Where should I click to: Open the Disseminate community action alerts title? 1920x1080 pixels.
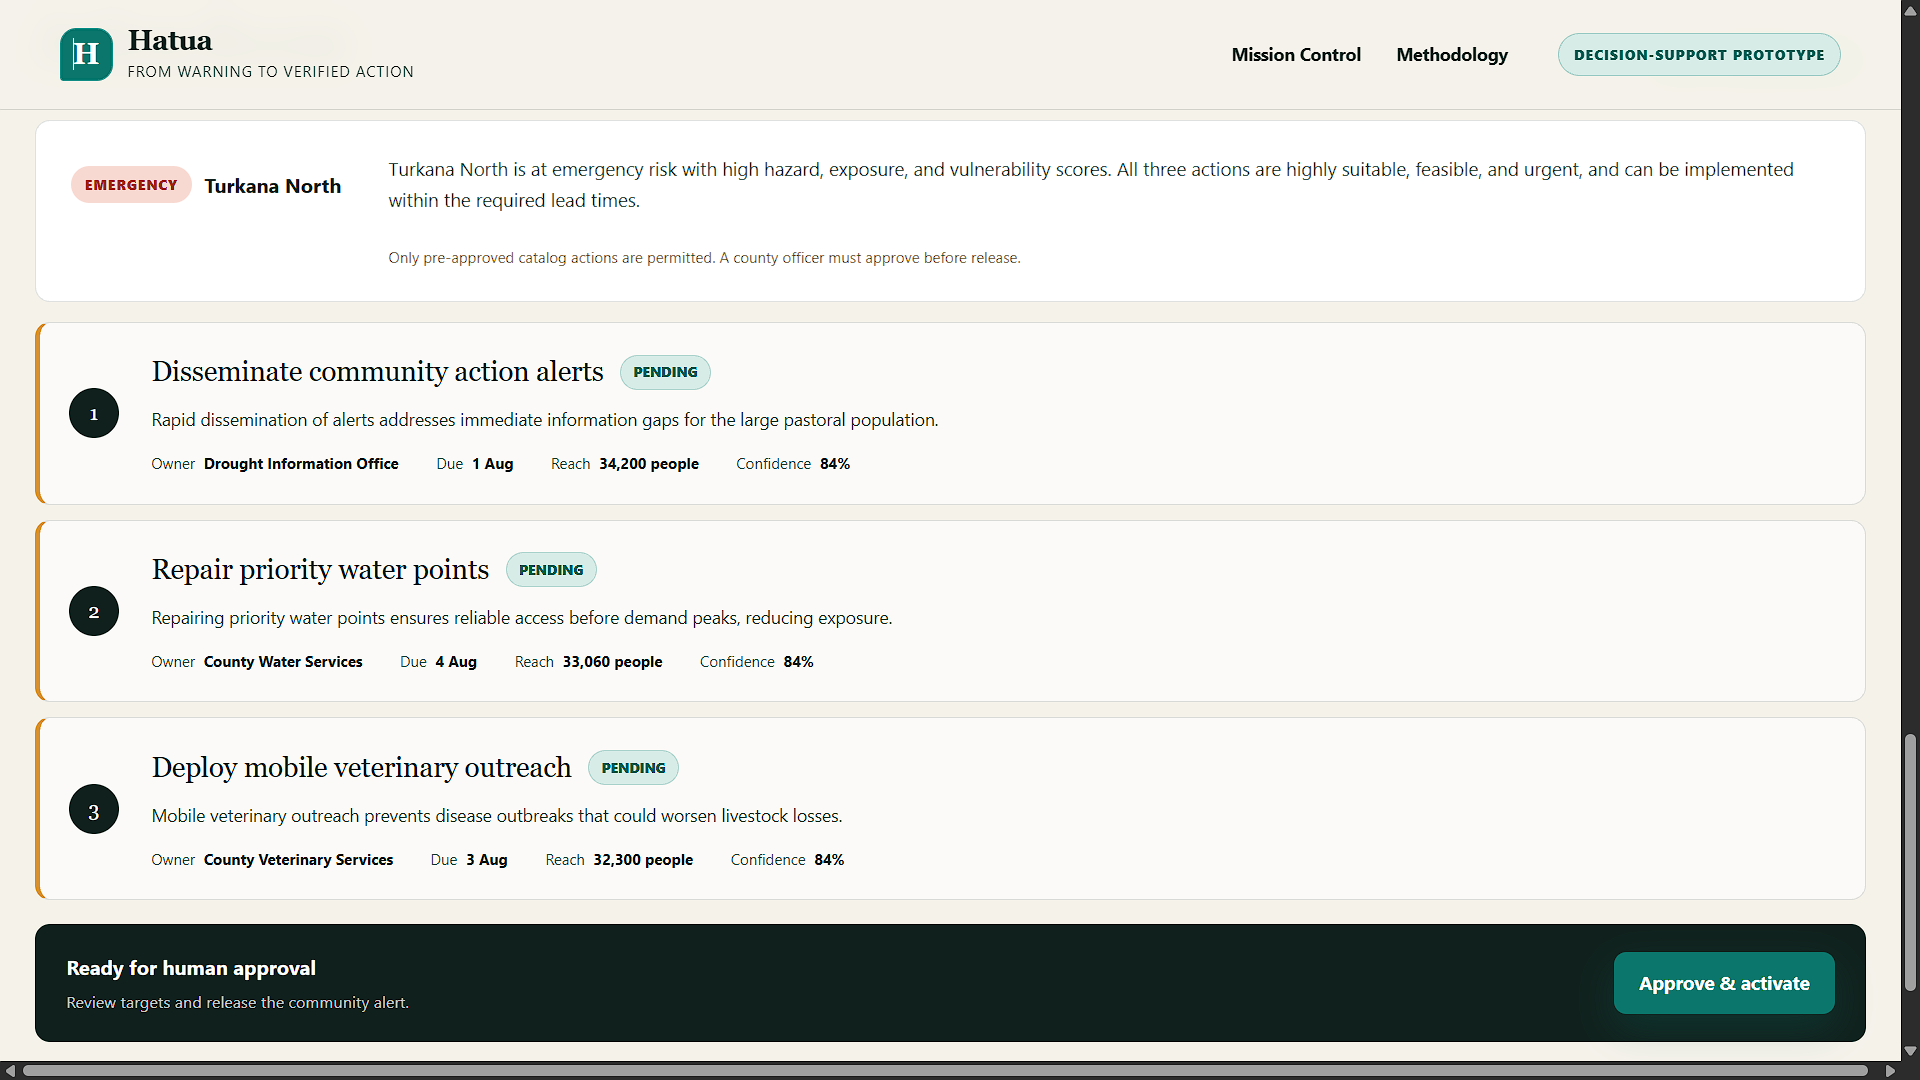[x=377, y=372]
